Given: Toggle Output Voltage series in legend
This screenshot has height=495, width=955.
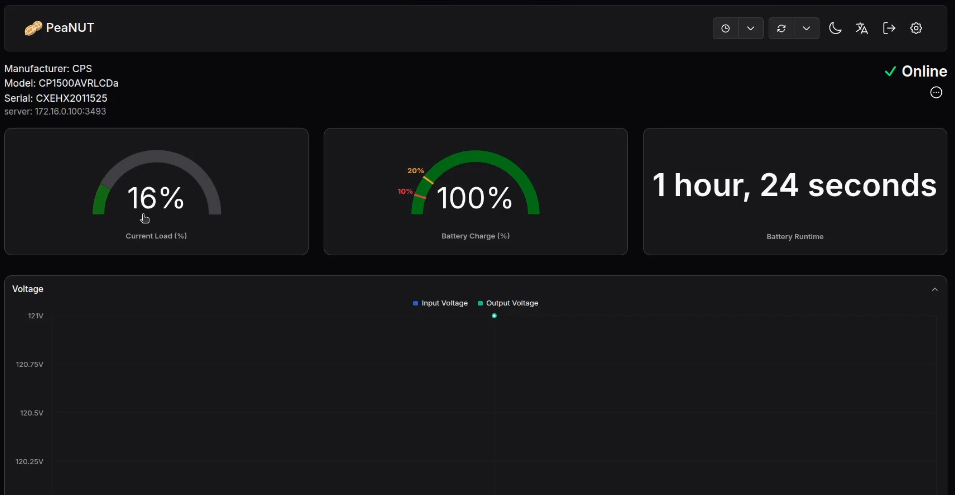Looking at the screenshot, I should click(x=509, y=303).
